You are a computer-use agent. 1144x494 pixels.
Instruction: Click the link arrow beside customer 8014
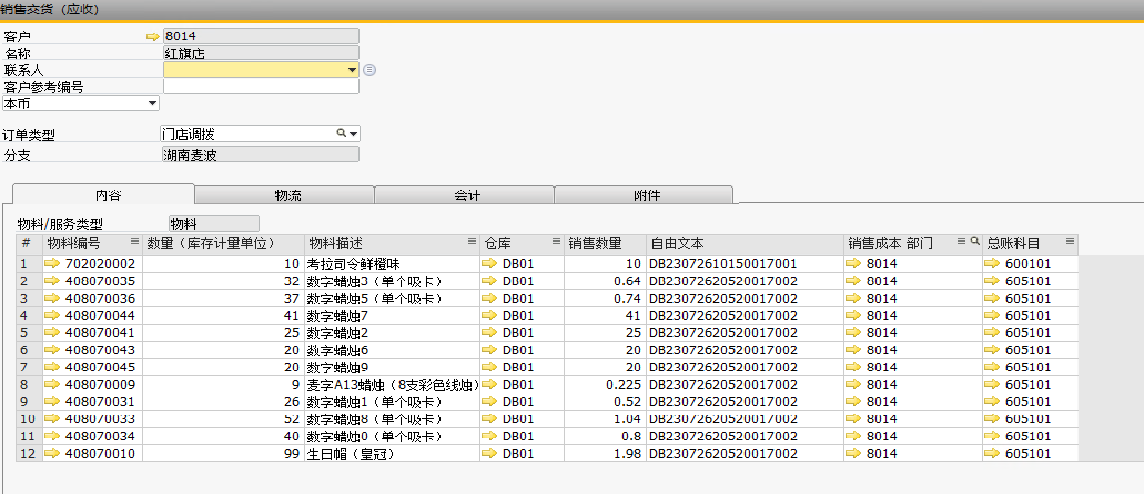pos(152,37)
